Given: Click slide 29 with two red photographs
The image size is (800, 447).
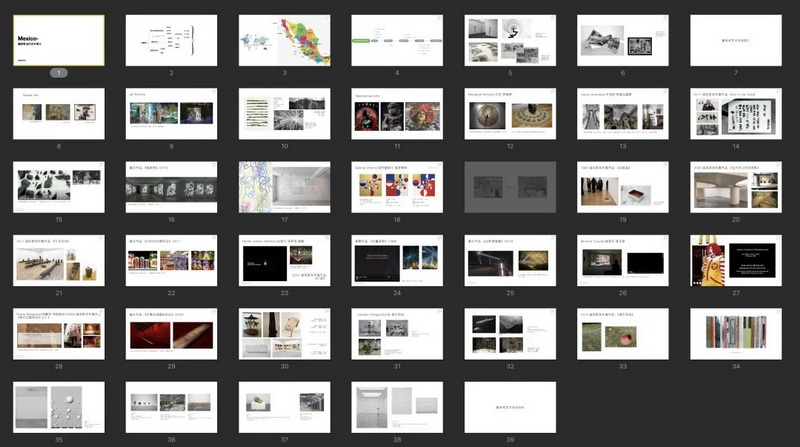Looking at the screenshot, I should [171, 333].
